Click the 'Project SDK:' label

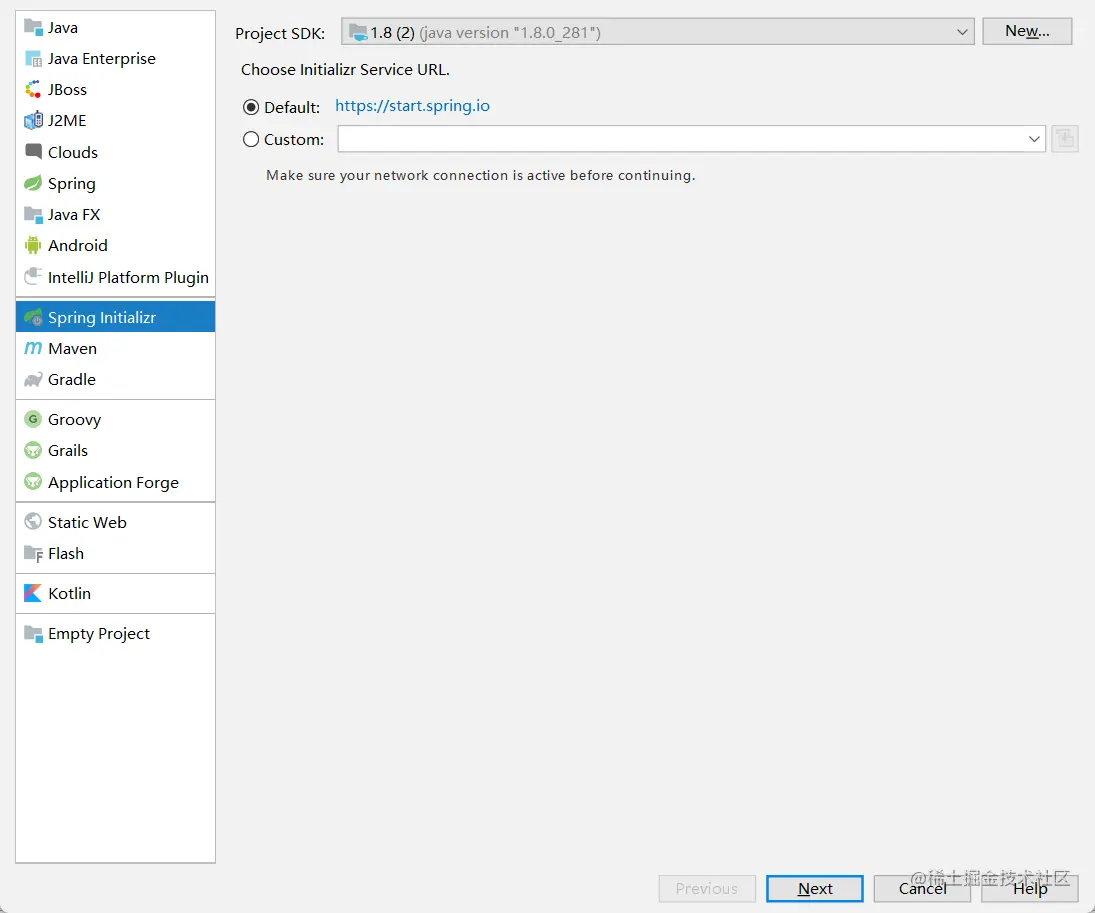coord(280,34)
